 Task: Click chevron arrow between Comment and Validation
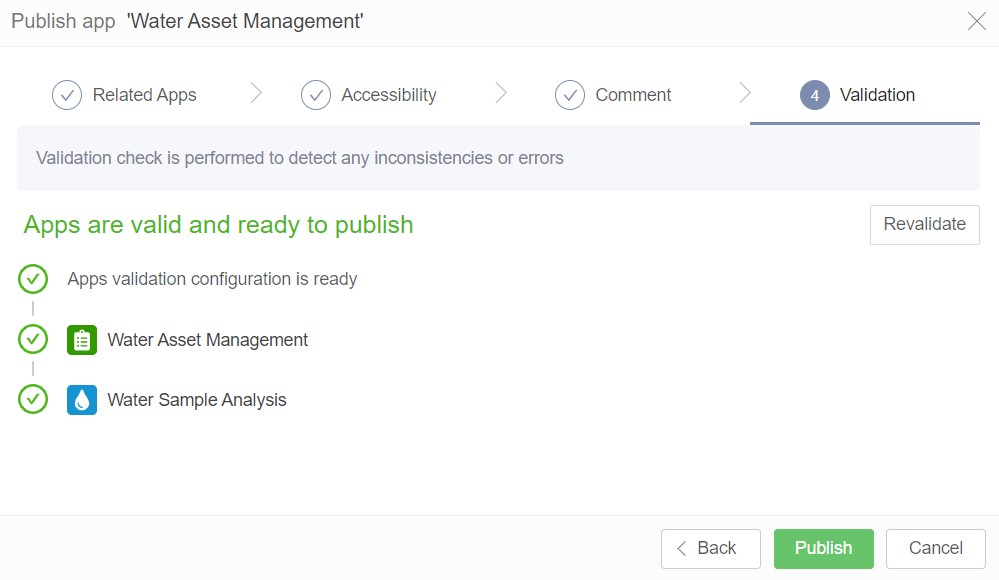point(745,94)
